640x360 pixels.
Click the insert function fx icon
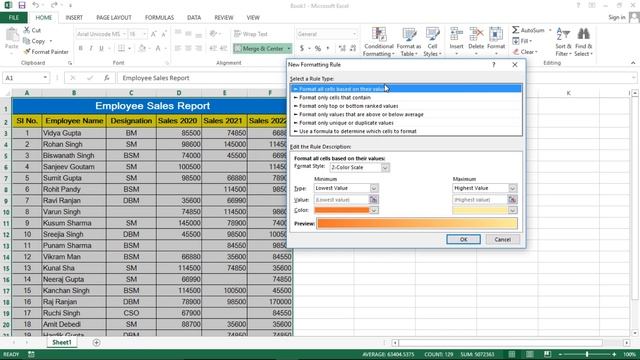point(107,78)
